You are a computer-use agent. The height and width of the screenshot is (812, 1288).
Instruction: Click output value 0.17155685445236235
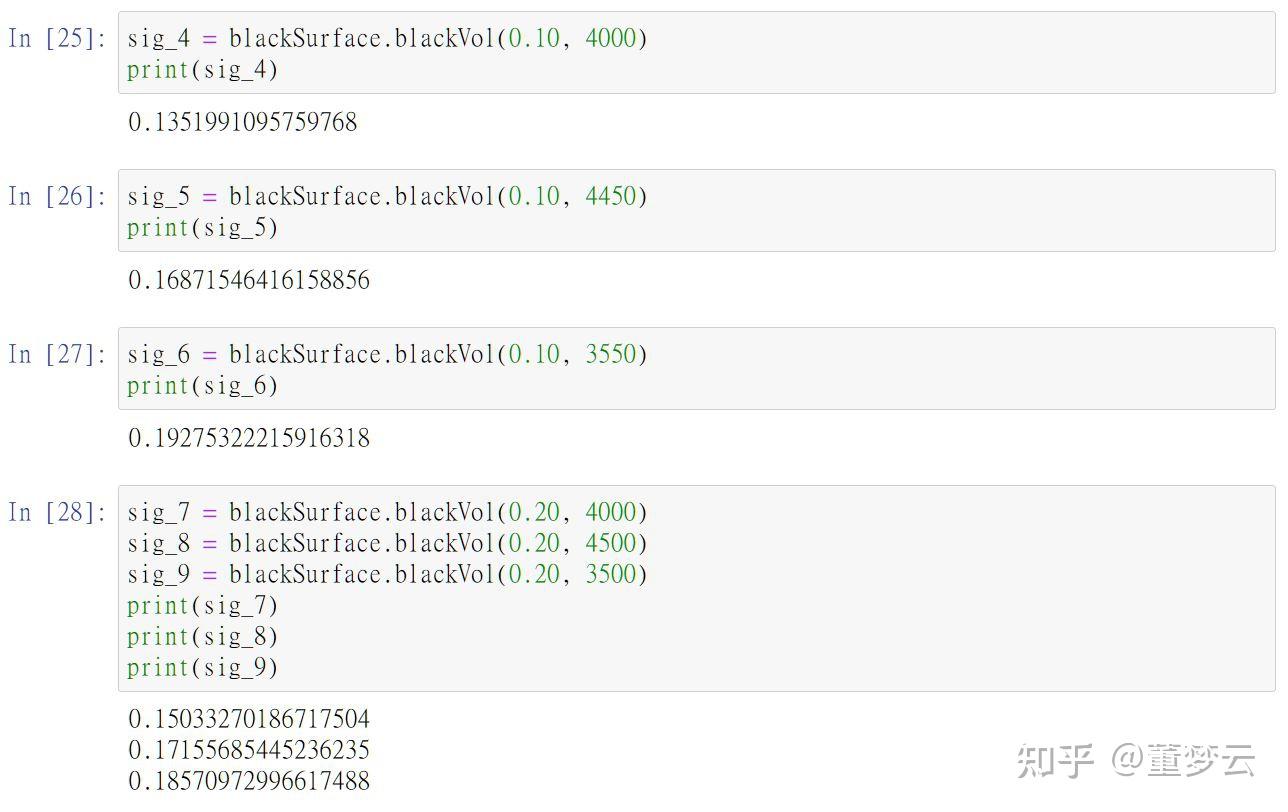click(x=249, y=751)
